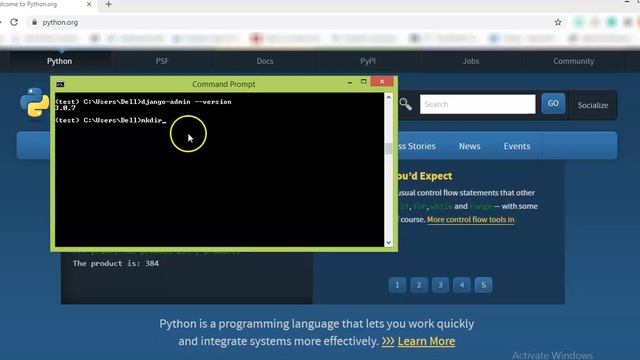Close the Welcome to Python.org browser tab
640x360 pixels.
[x=89, y=4]
